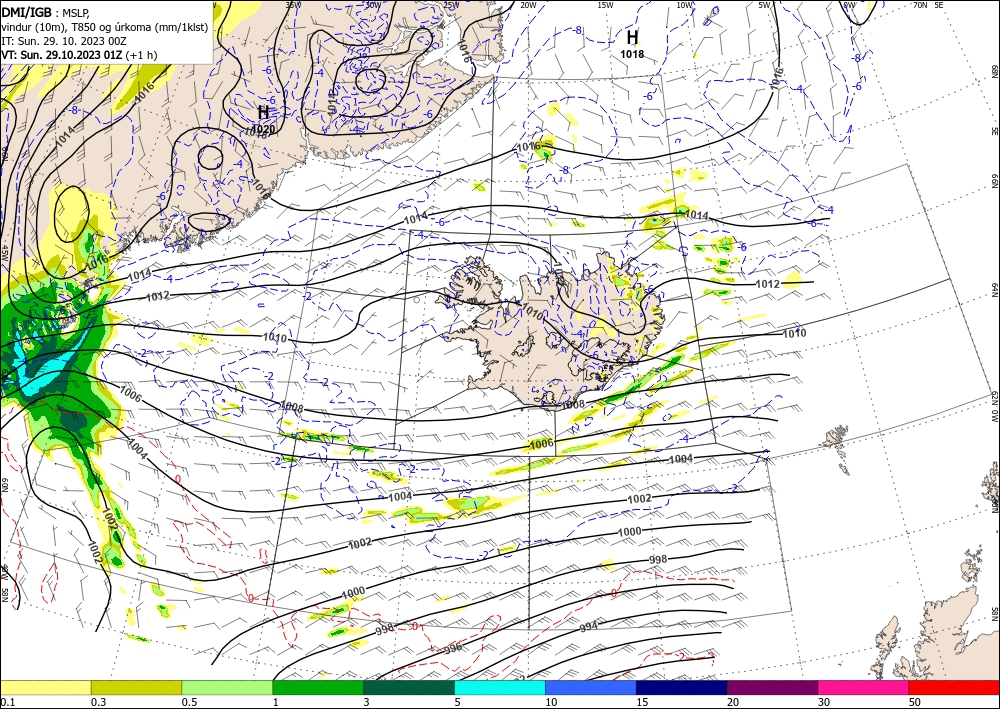This screenshot has width=1000, height=709.
Task: Select the dark green 3 mm legend swatch
Action: tap(409, 687)
